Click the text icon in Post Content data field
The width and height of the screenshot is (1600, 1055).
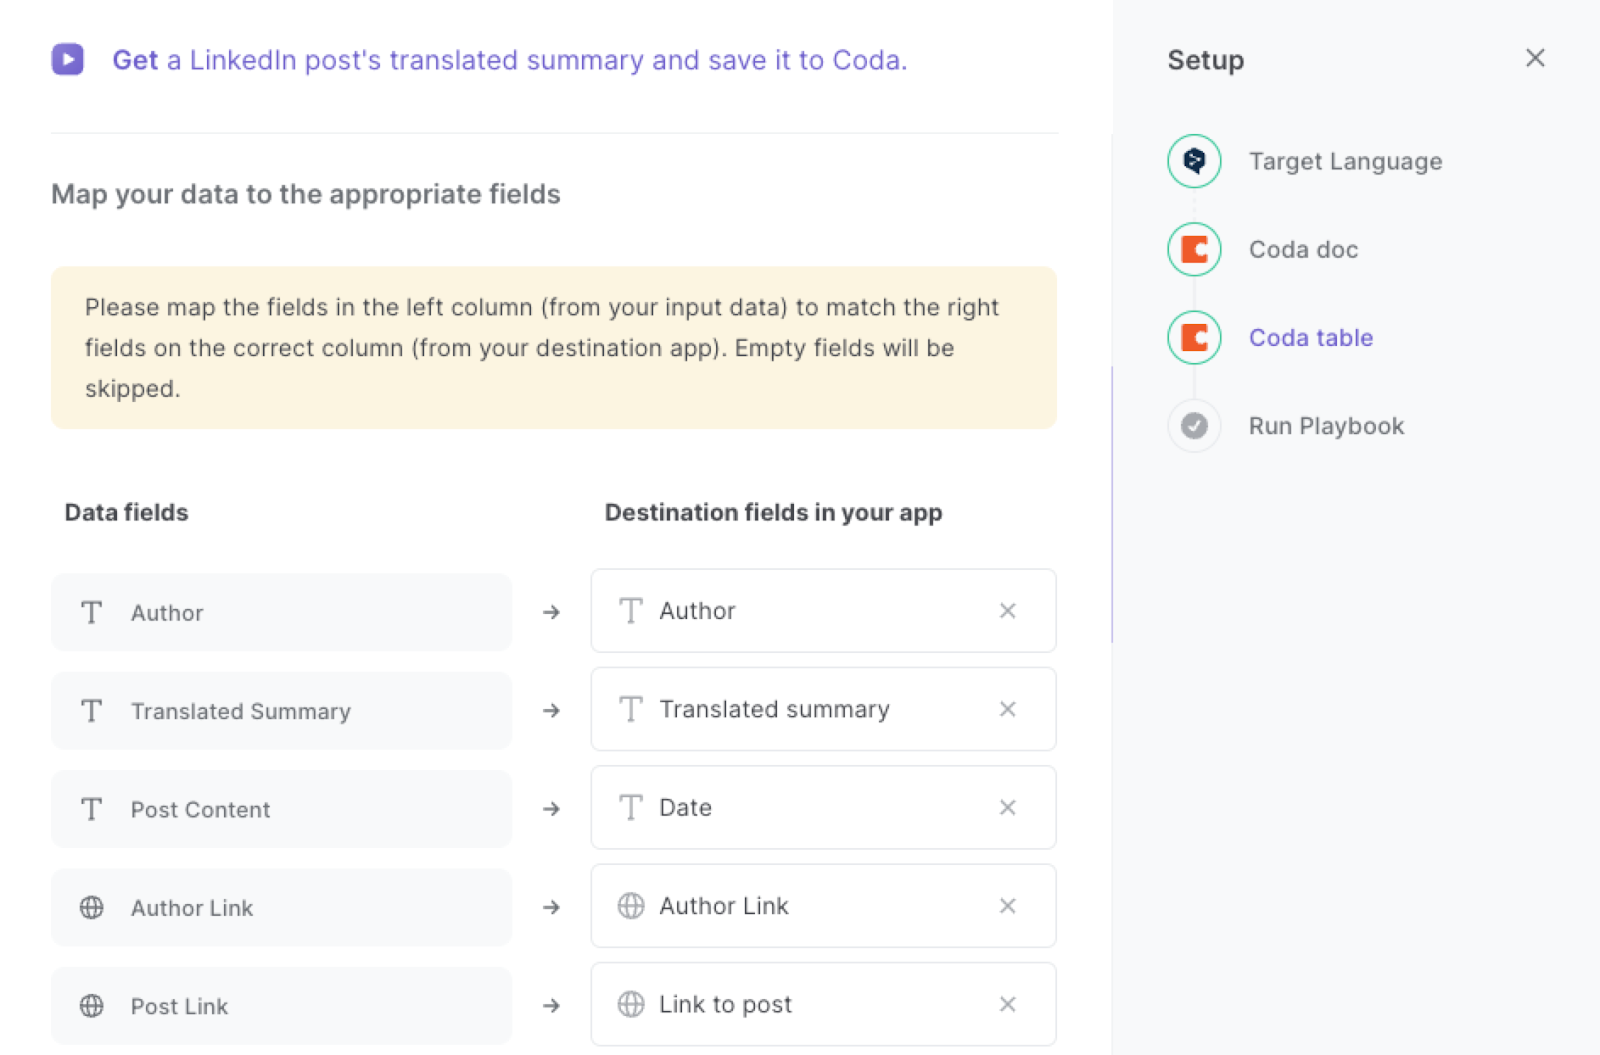point(92,809)
